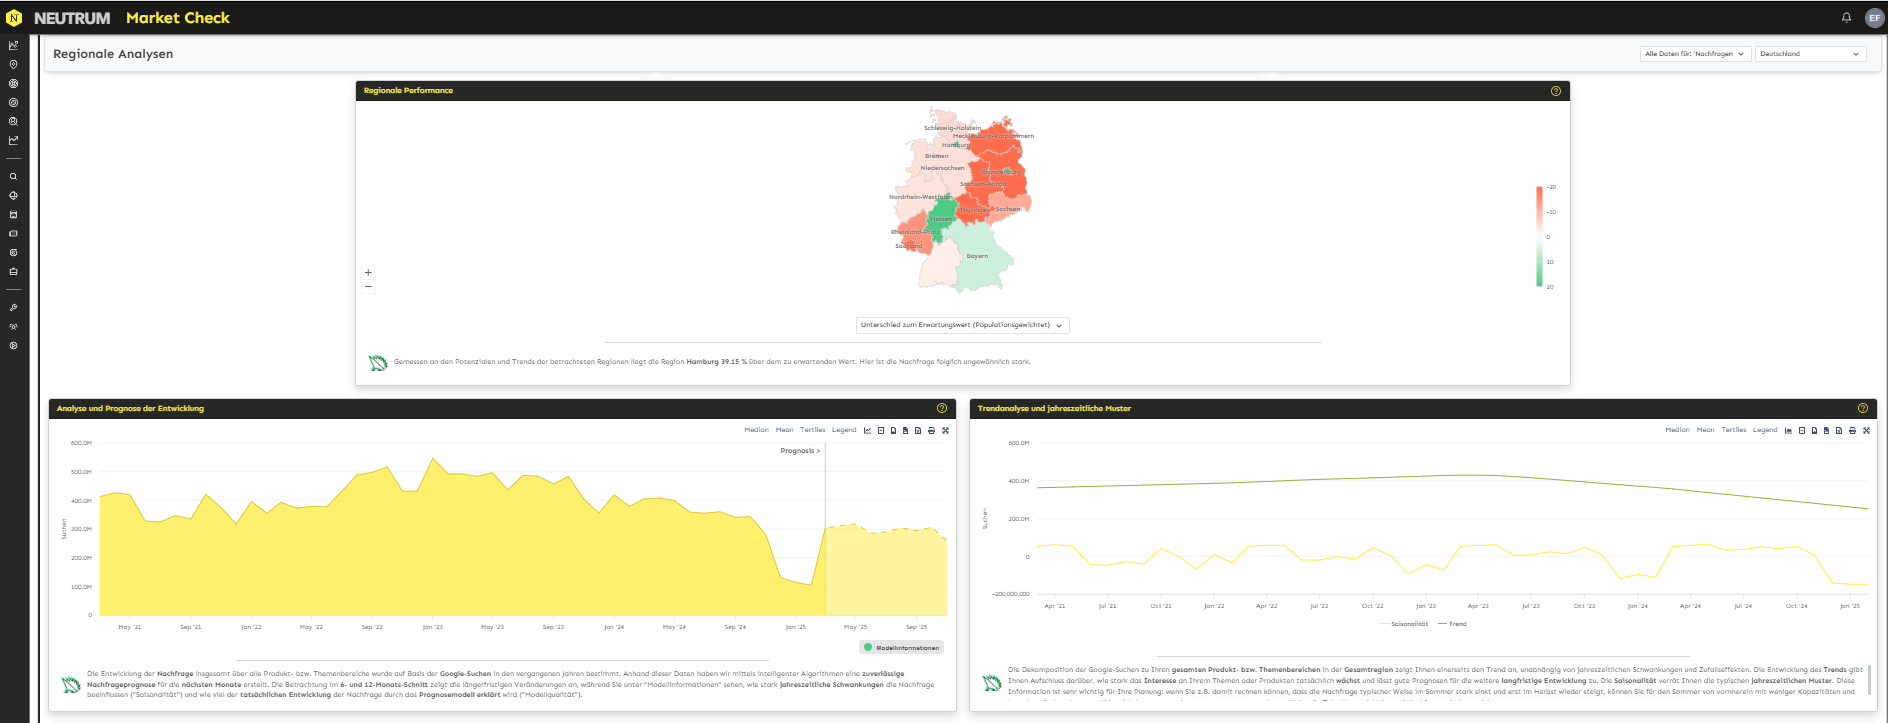Open the notifications bell in header
The image size is (1888, 723).
point(1846,17)
